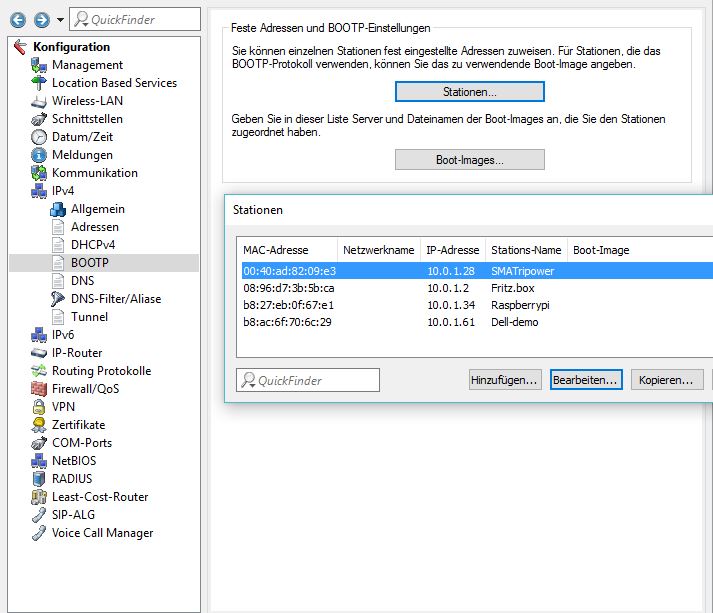This screenshot has height=613, width=713.
Task: Click the DNS-Filter/Aliase filter icon
Action: (58, 299)
